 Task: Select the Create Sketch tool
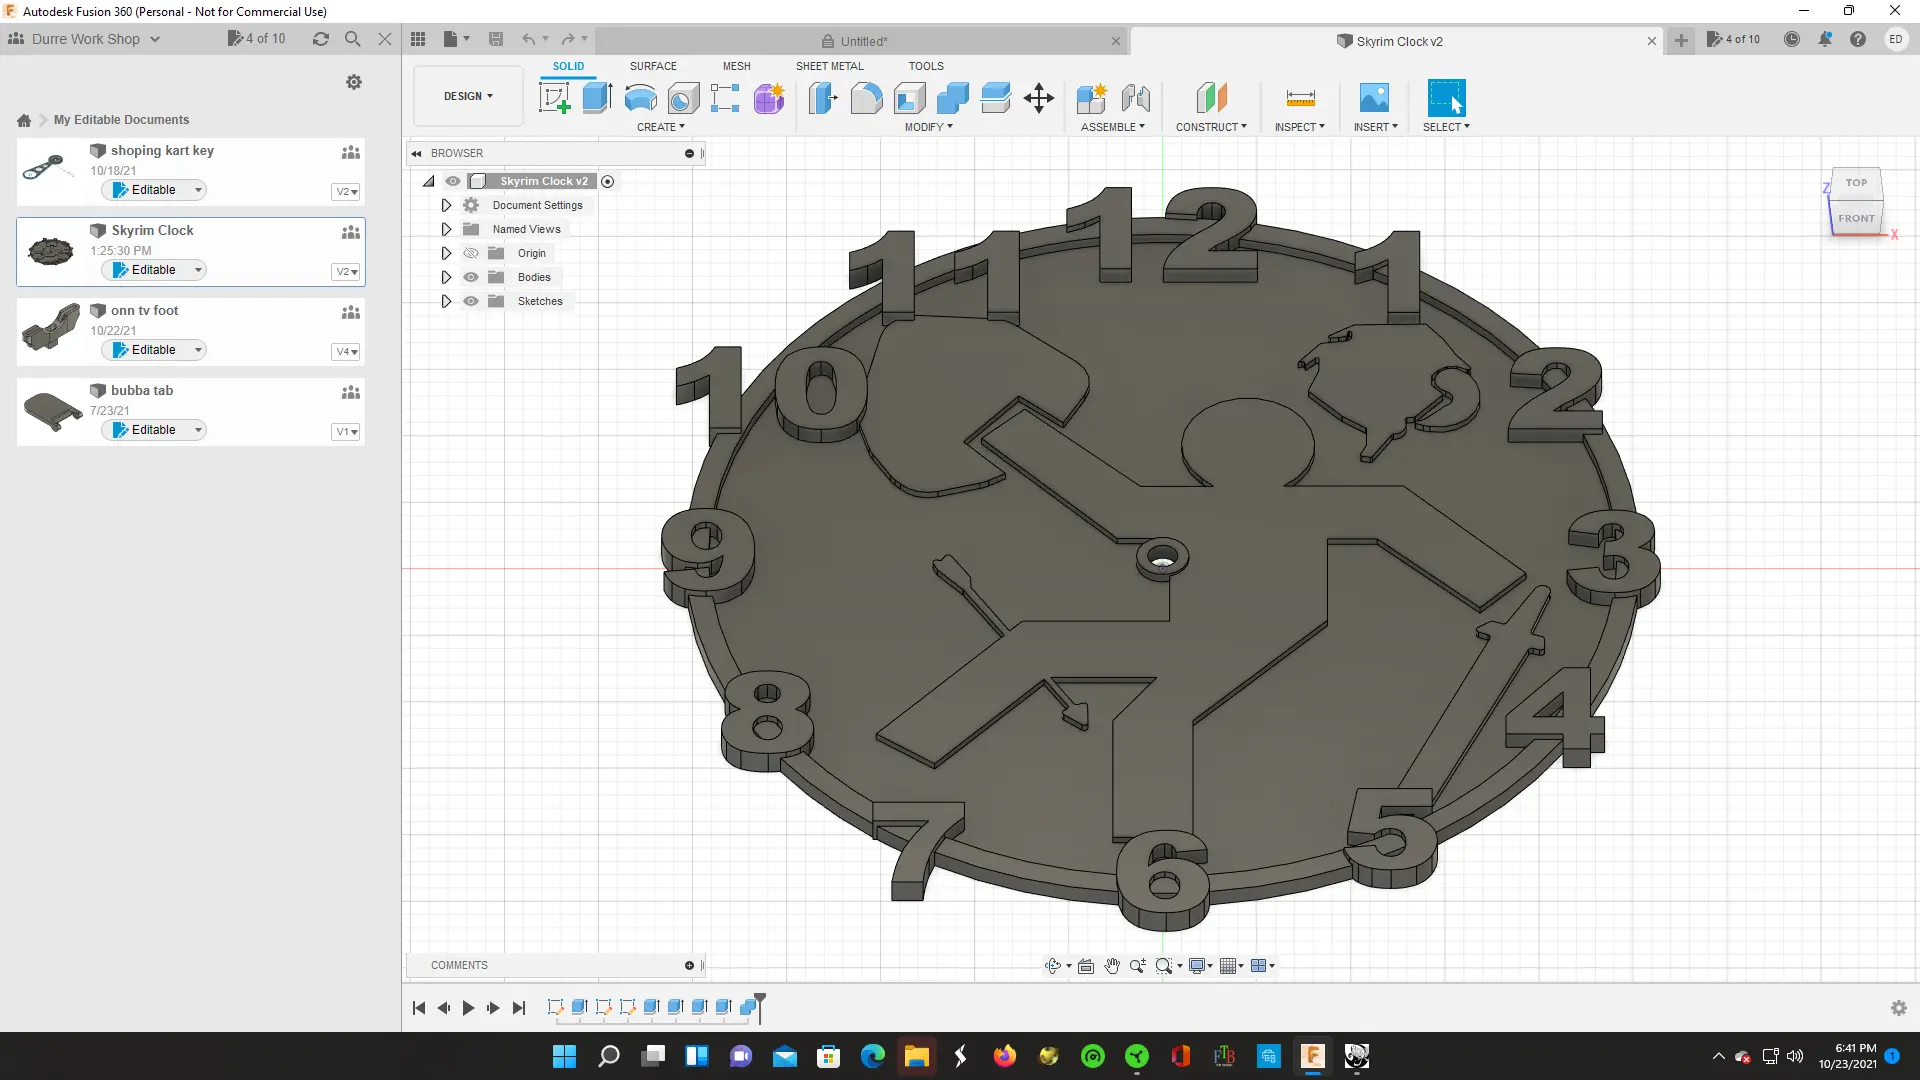554,98
